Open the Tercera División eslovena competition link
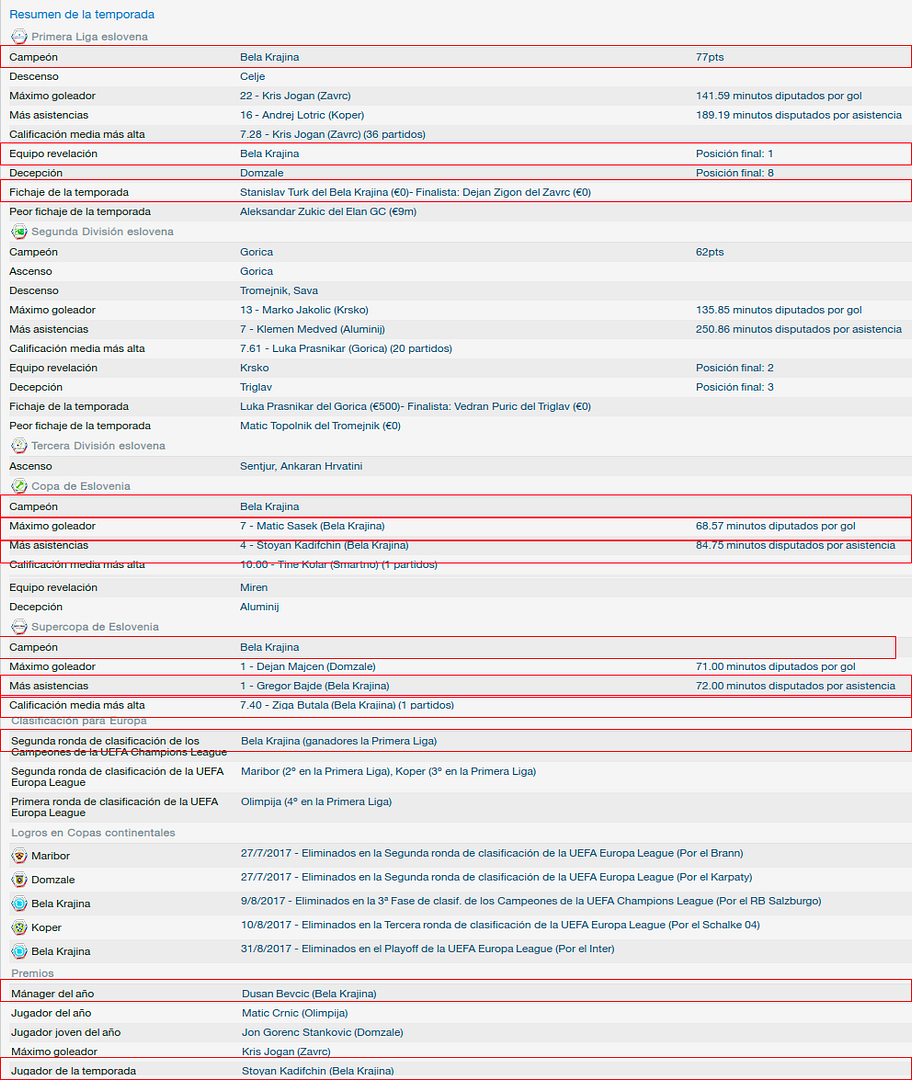This screenshot has height=1080, width=912. pyautogui.click(x=99, y=446)
